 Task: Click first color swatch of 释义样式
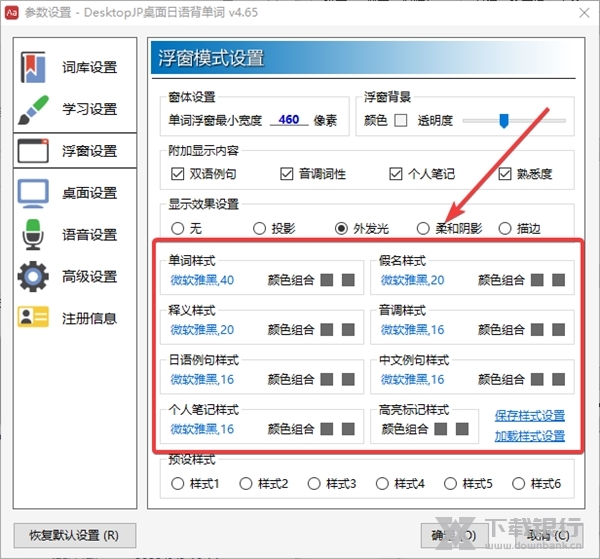tap(327, 329)
